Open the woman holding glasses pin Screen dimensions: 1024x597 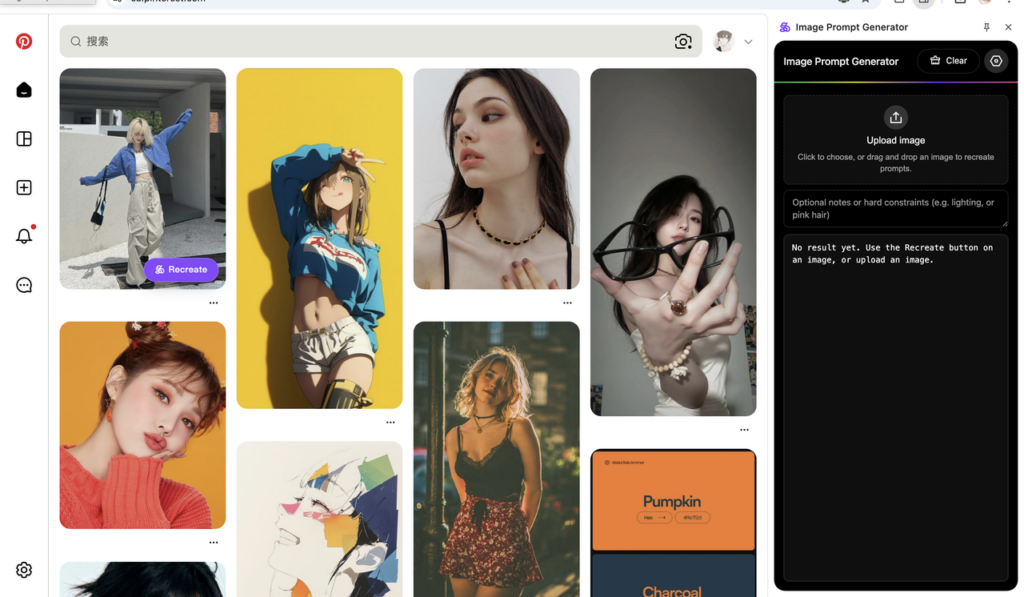tap(673, 242)
